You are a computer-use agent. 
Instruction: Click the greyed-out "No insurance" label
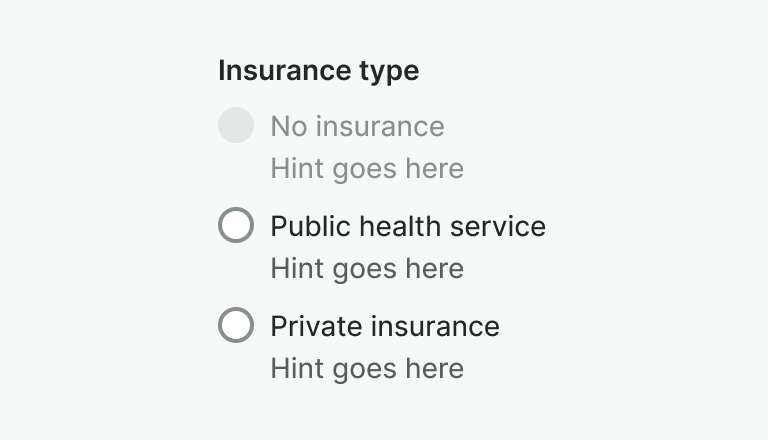[x=357, y=126]
